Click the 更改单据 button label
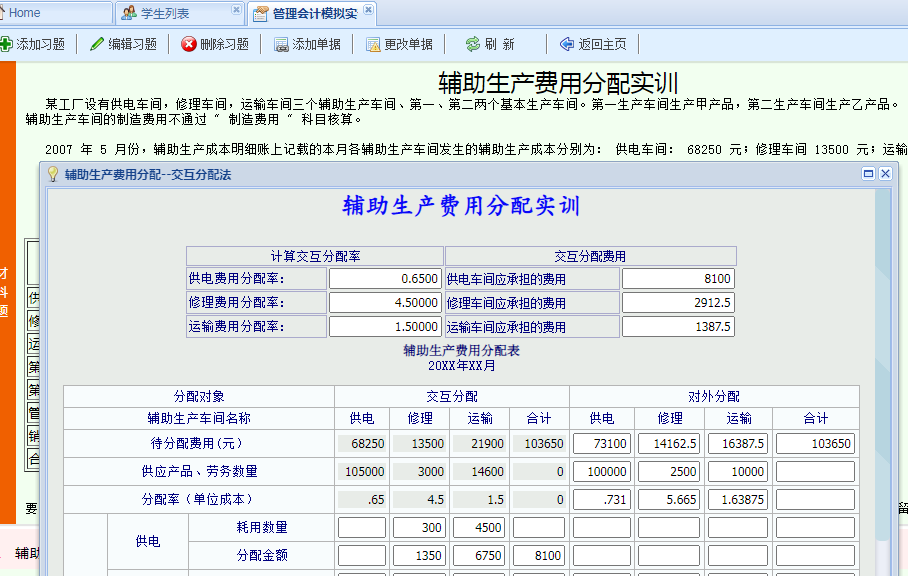 408,44
